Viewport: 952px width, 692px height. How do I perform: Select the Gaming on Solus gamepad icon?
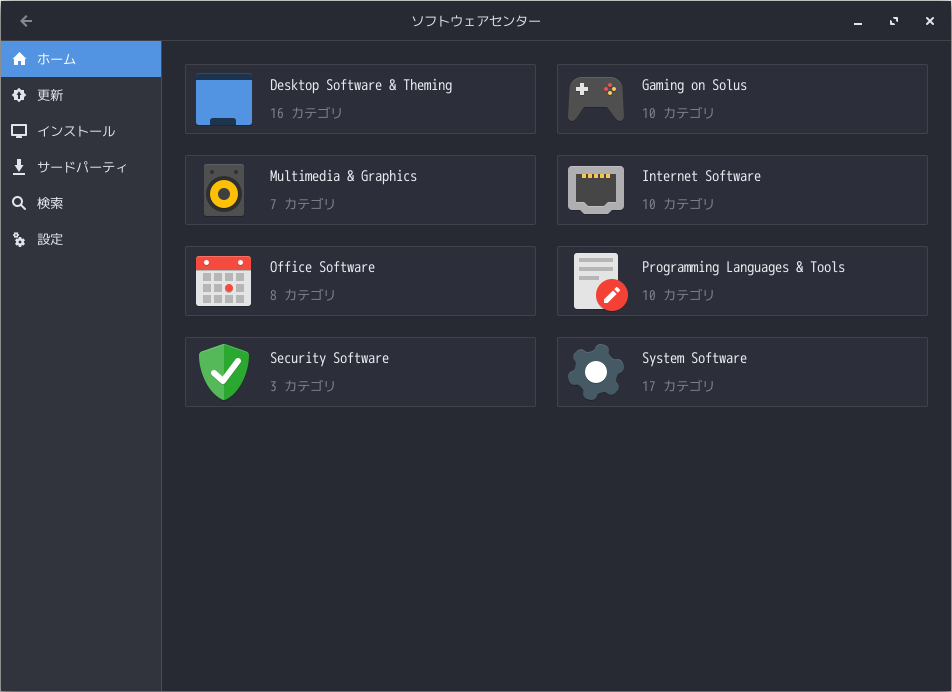[x=595, y=98]
